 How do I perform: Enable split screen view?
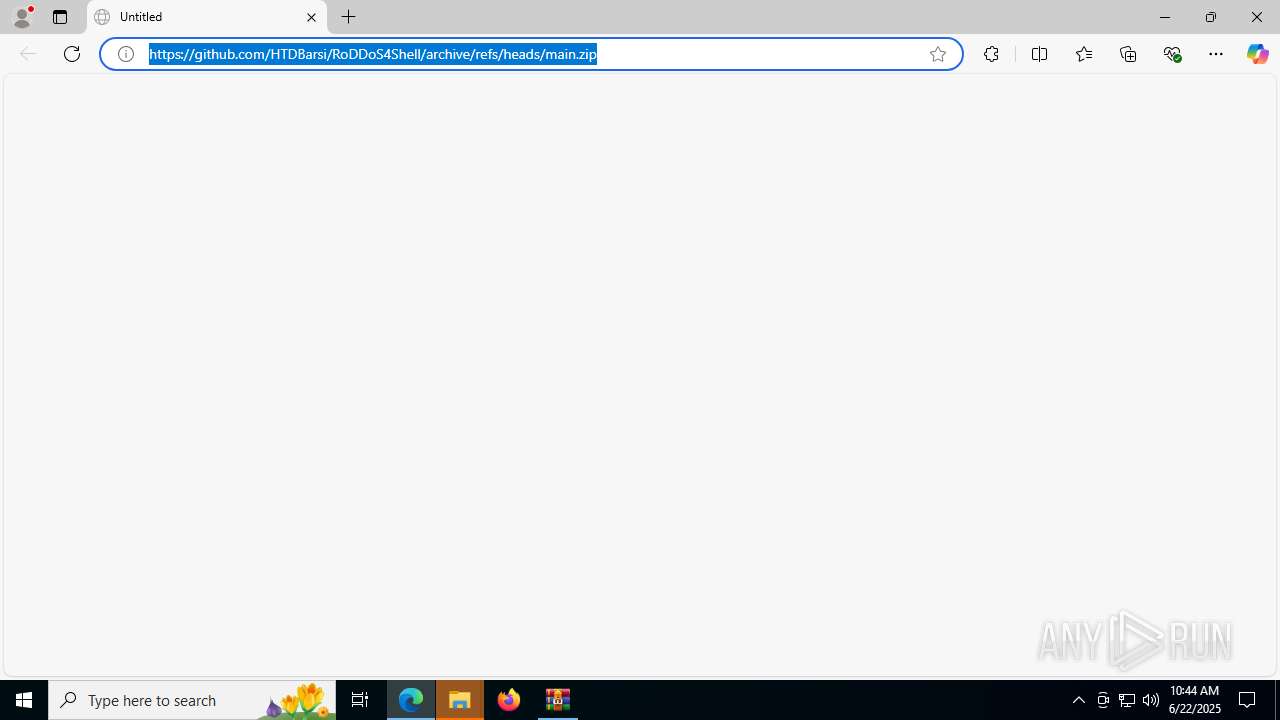point(1040,54)
